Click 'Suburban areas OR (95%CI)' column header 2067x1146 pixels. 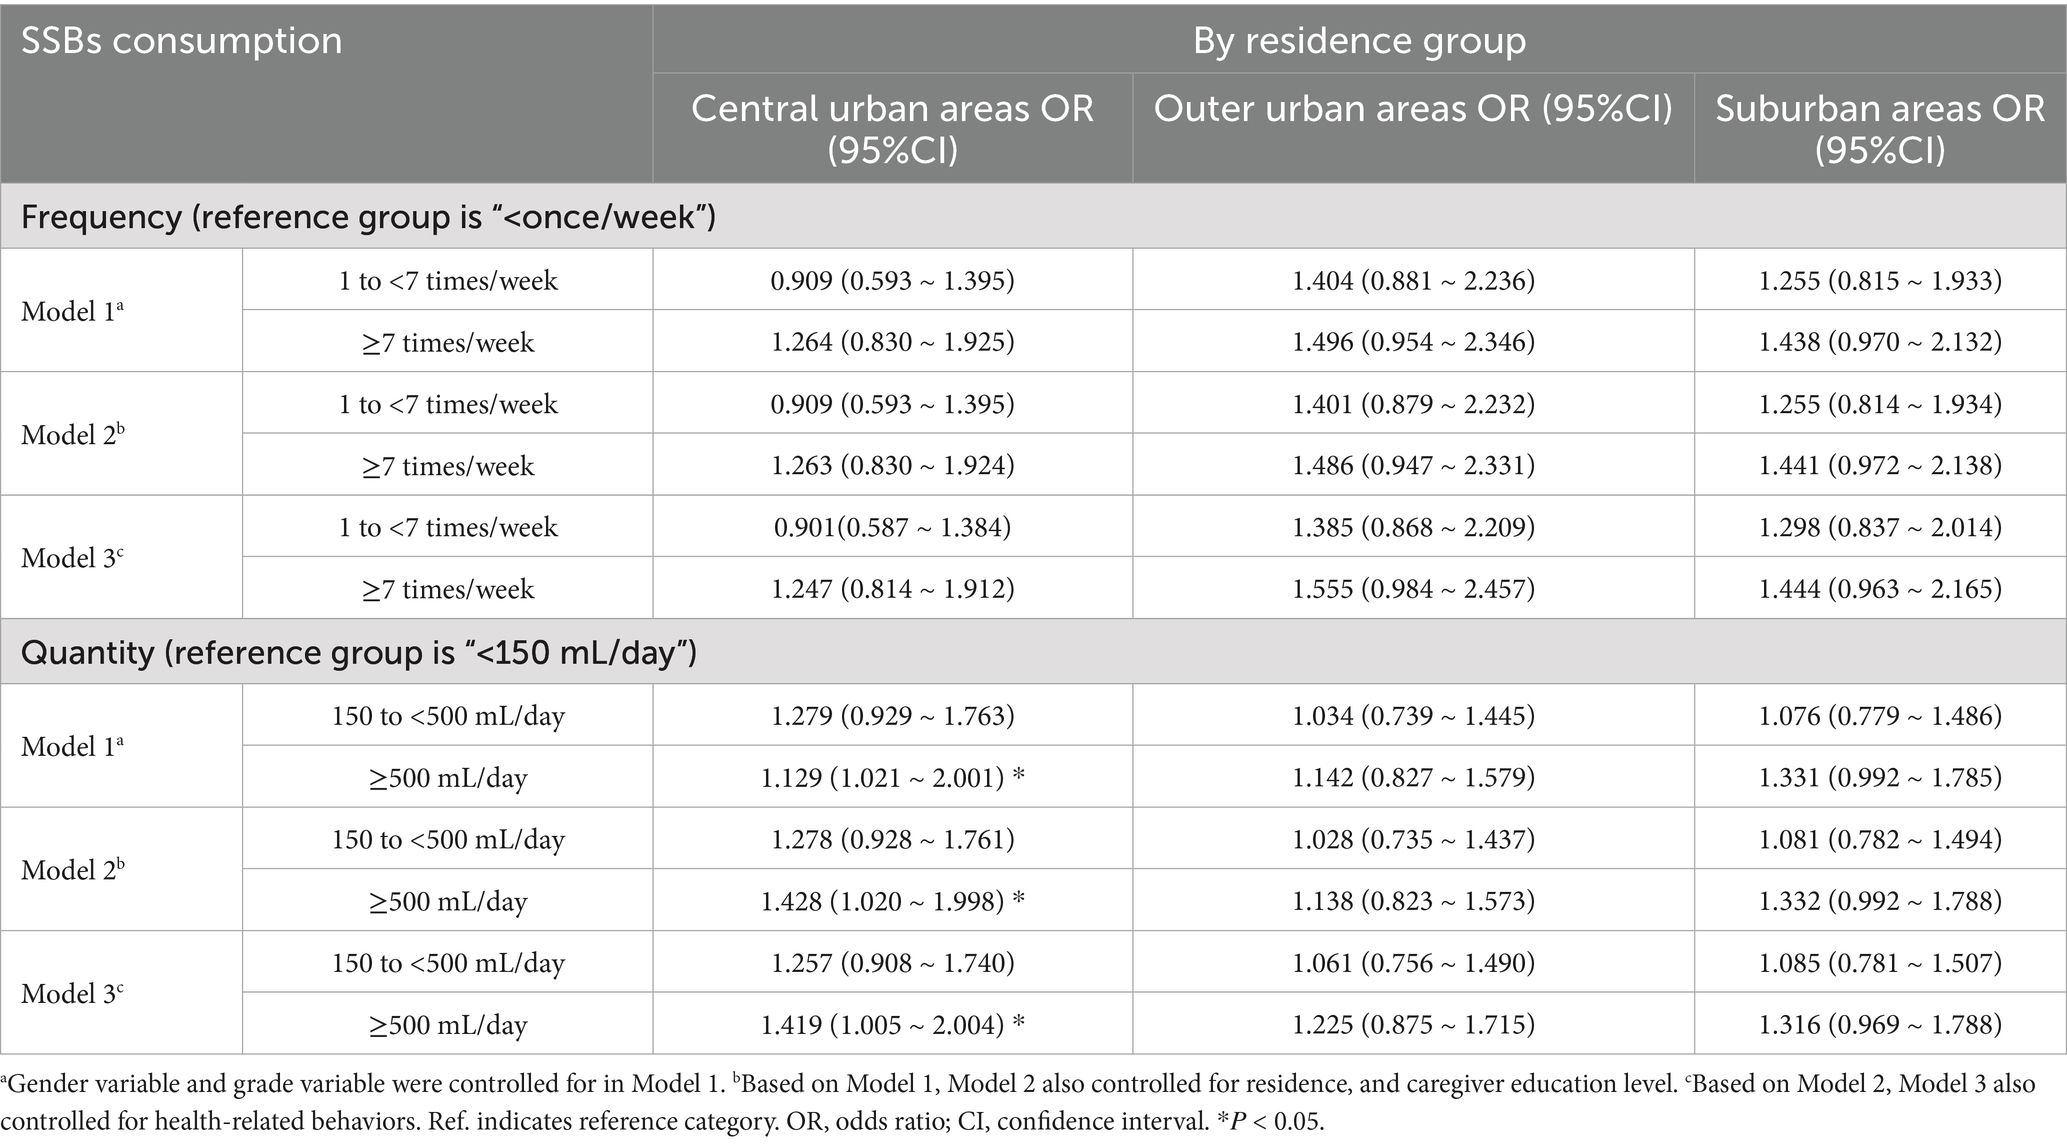point(1880,128)
